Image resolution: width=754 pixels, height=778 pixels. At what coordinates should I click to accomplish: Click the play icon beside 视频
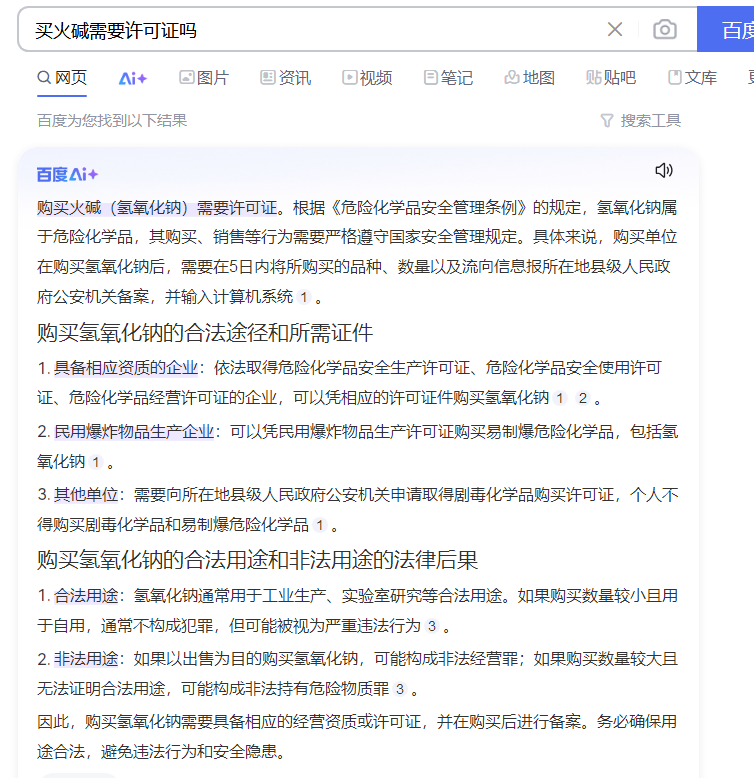point(349,77)
